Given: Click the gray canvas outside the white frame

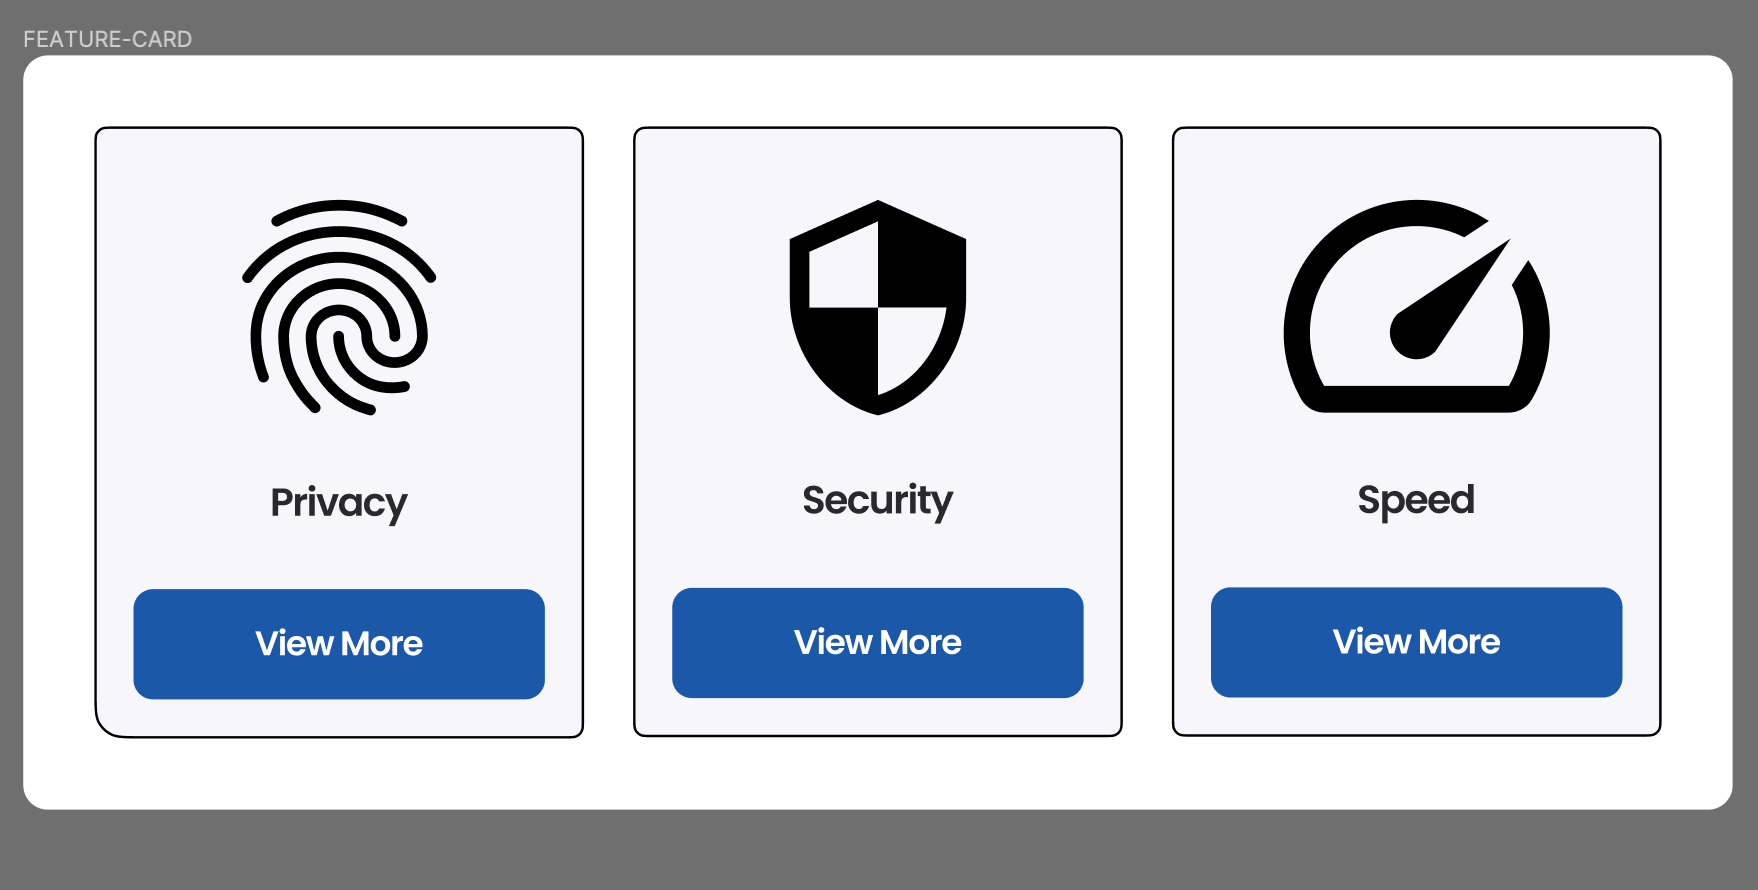Looking at the screenshot, I should 878,850.
